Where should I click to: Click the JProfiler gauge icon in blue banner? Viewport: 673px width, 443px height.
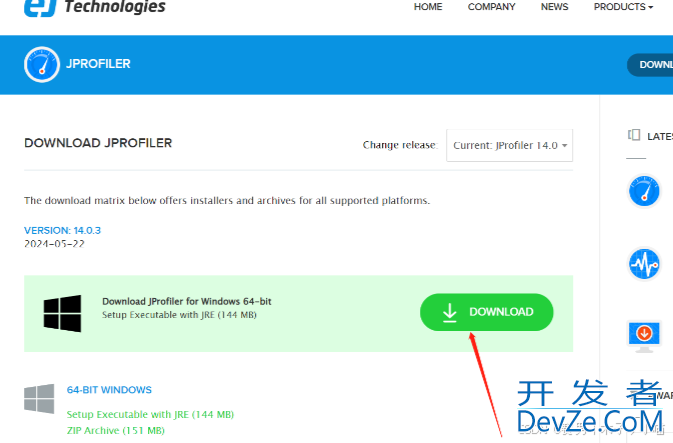tap(42, 64)
